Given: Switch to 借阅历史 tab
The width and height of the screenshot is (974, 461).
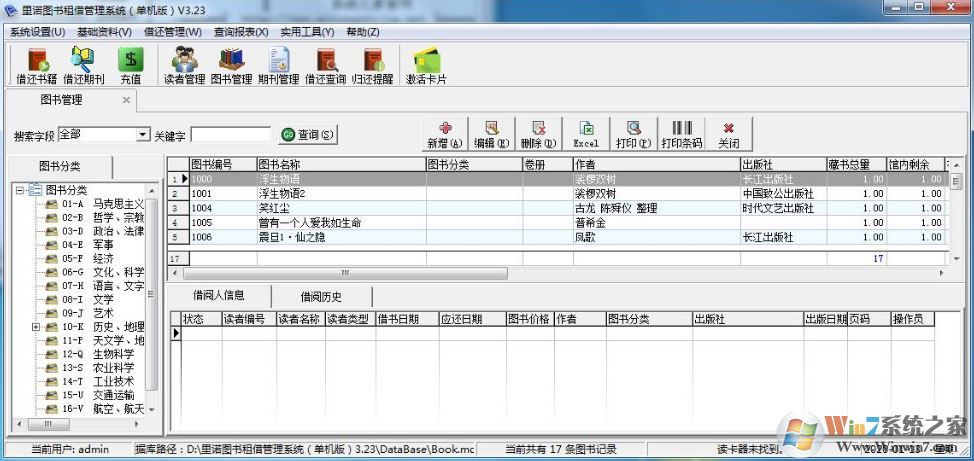Looking at the screenshot, I should click(321, 296).
